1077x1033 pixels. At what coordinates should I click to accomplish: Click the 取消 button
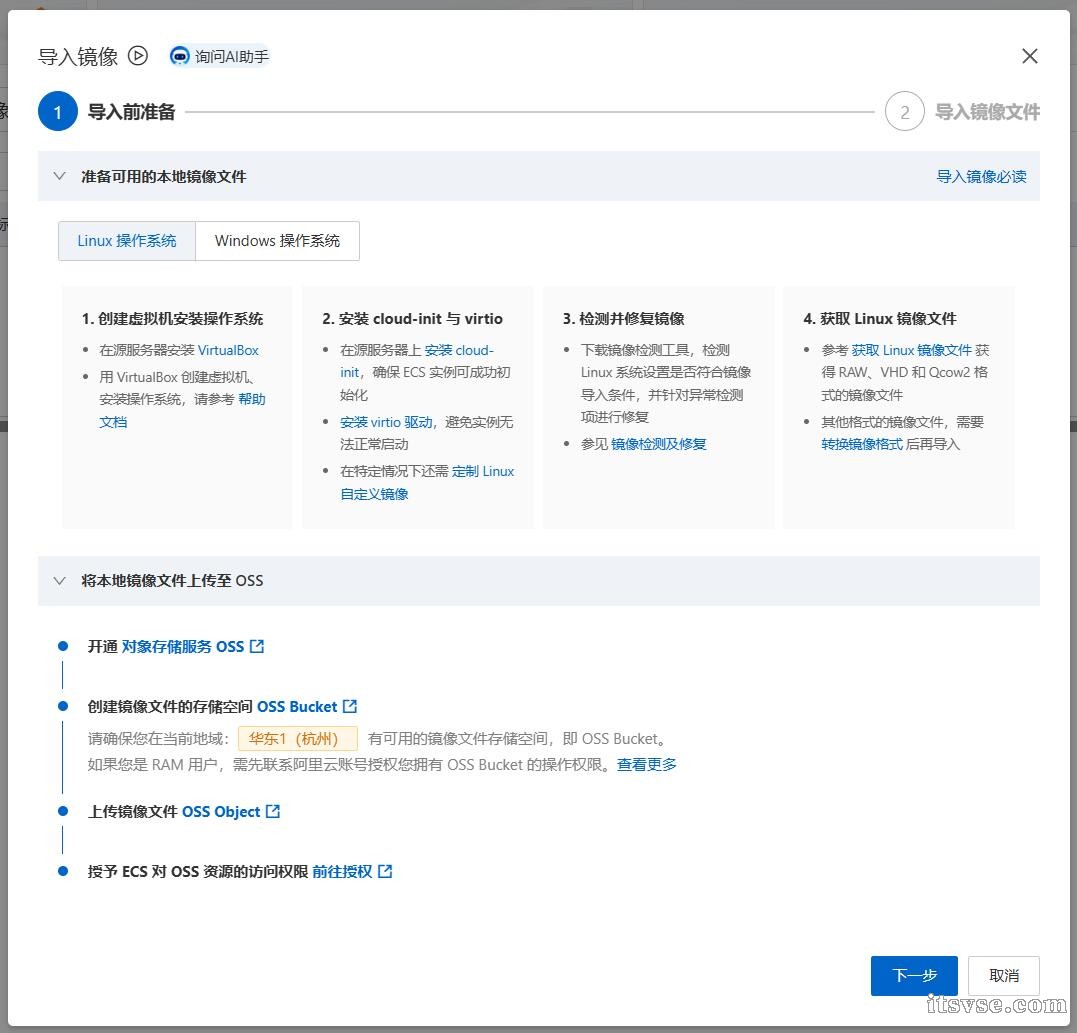[1003, 975]
